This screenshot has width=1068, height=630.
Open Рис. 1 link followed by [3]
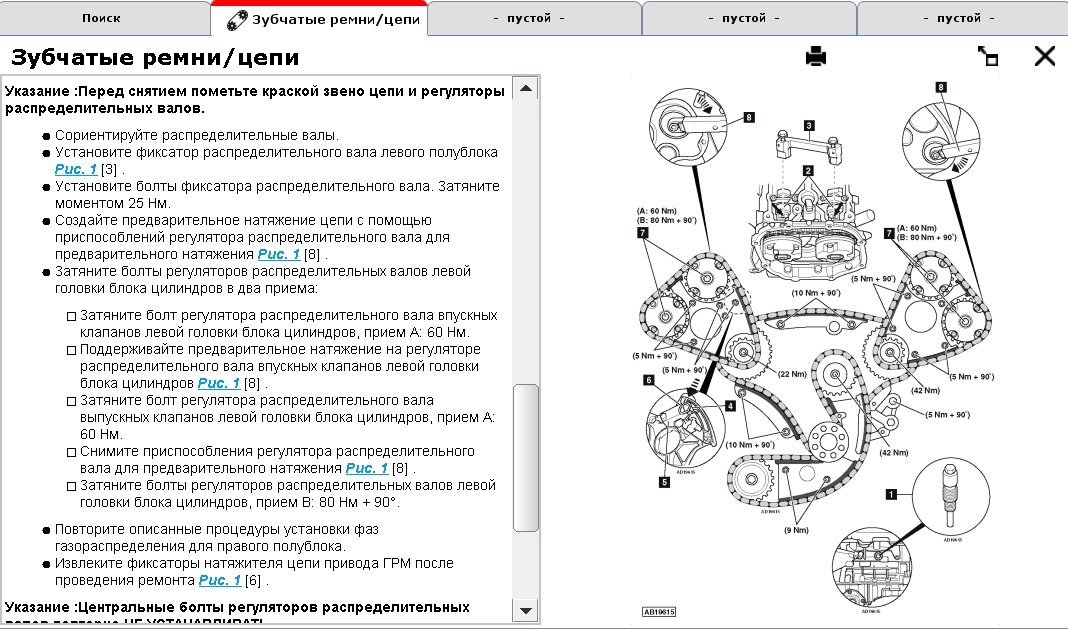coord(76,169)
